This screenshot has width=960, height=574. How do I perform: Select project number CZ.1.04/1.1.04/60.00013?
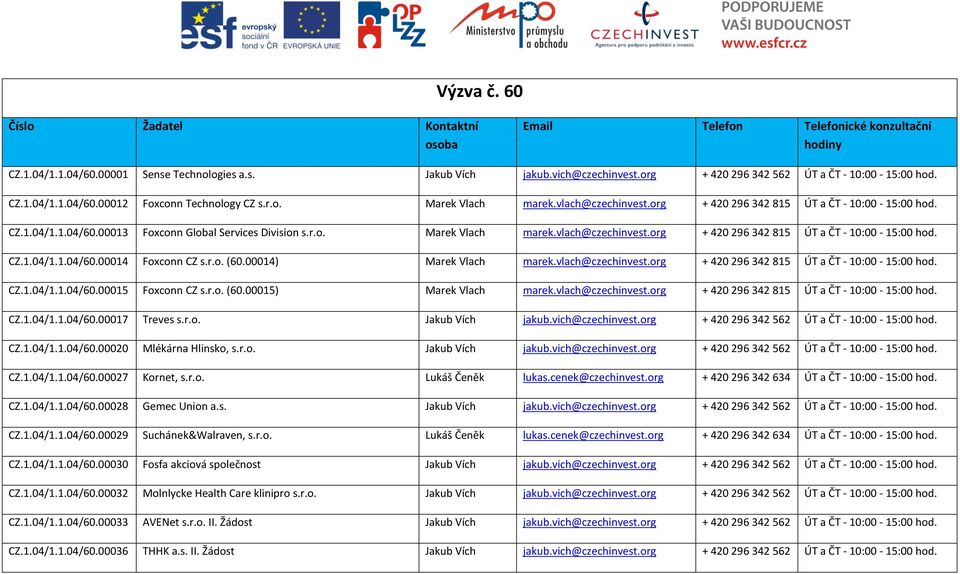click(68, 233)
